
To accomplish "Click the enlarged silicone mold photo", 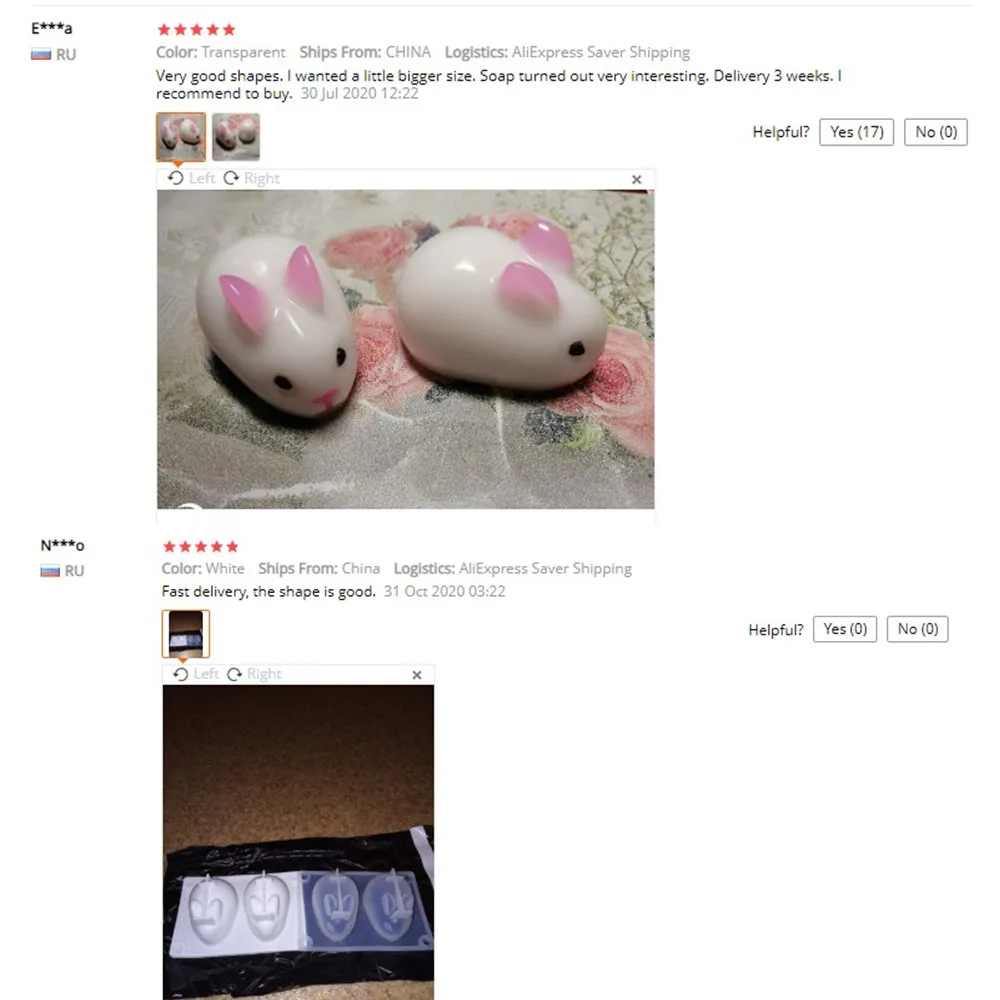I will (x=298, y=842).
